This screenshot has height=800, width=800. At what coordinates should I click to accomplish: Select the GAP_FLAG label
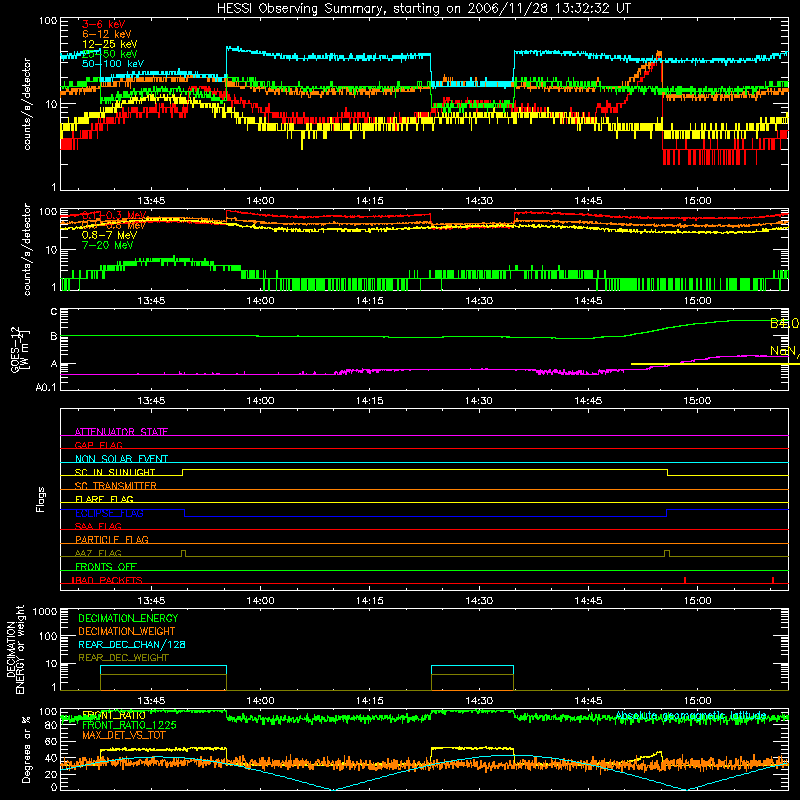pos(98,445)
